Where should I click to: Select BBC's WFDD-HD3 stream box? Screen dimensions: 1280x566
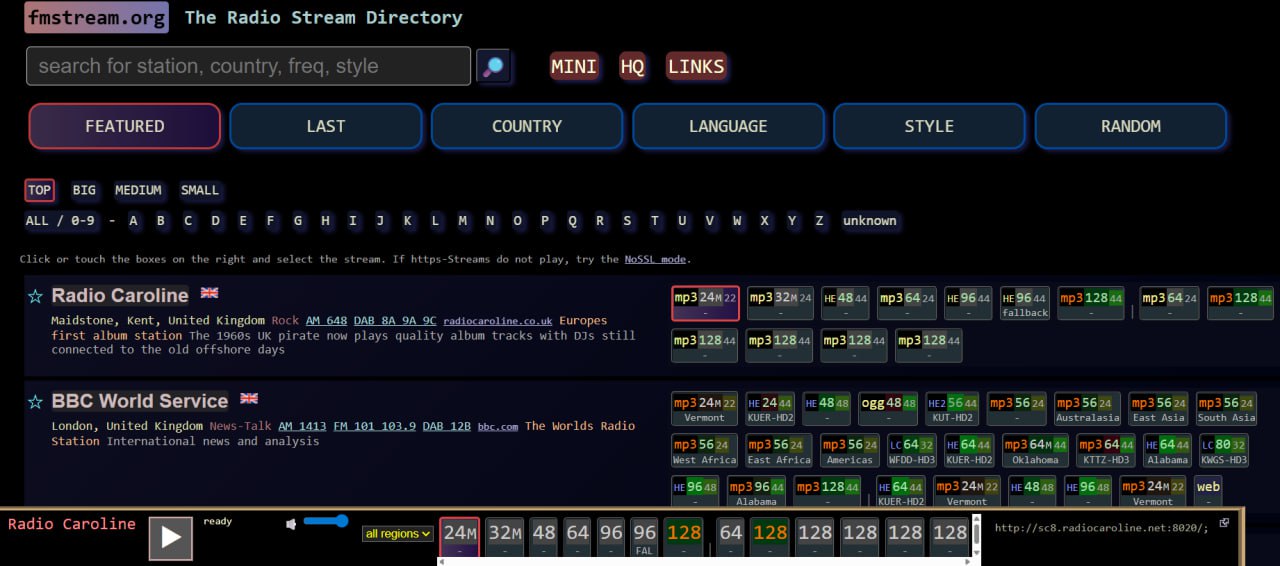point(913,450)
